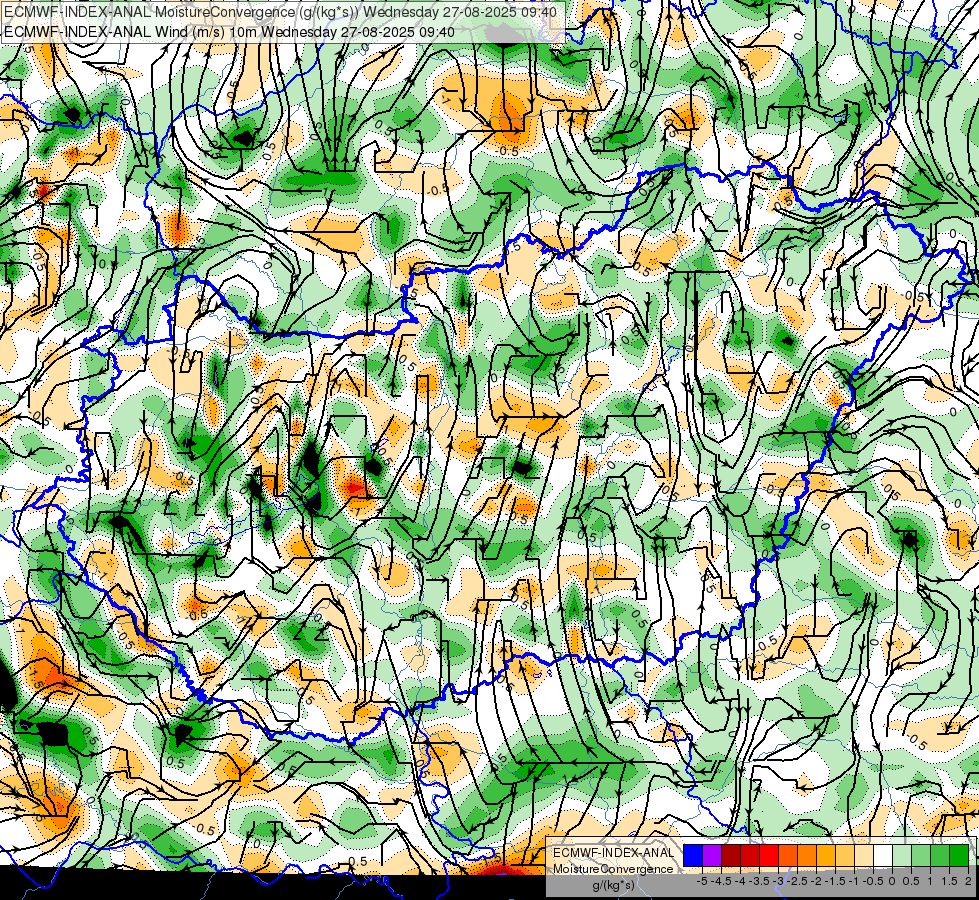Select the pale peach swatch between -1 and -0.5
This screenshot has width=979, height=900.
[864, 856]
